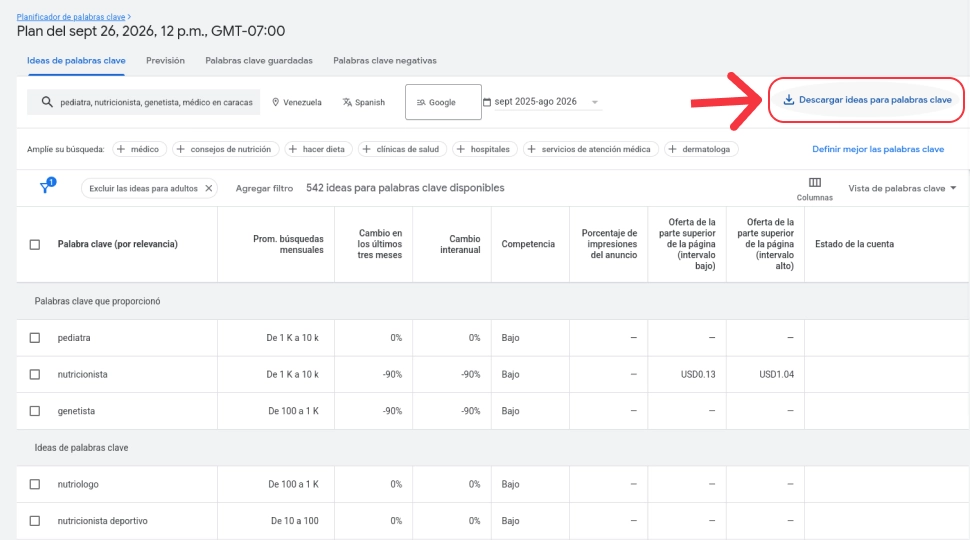970x540 pixels.
Task: Click the genetista keyword text
Action: click(76, 411)
